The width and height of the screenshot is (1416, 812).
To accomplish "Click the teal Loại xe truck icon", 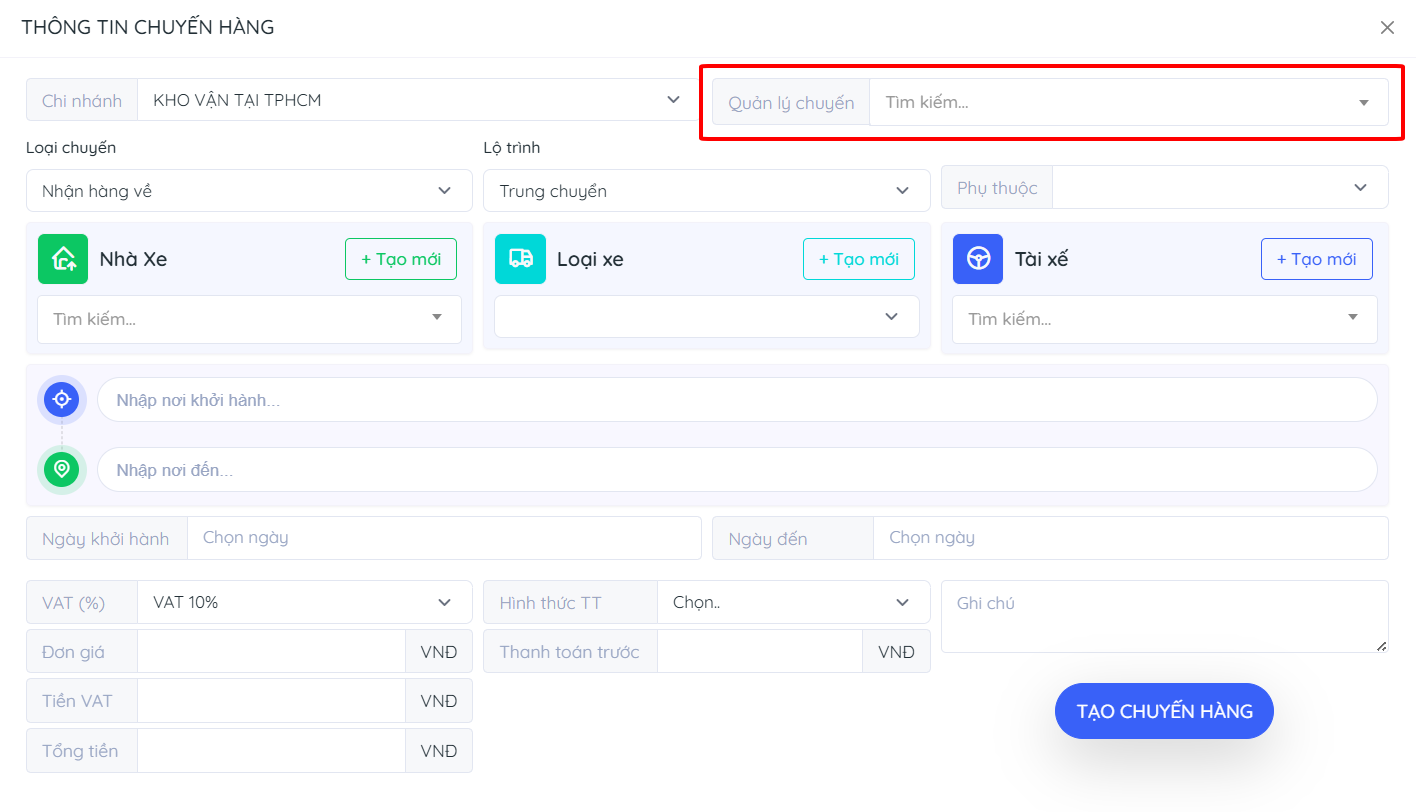I will pos(520,259).
